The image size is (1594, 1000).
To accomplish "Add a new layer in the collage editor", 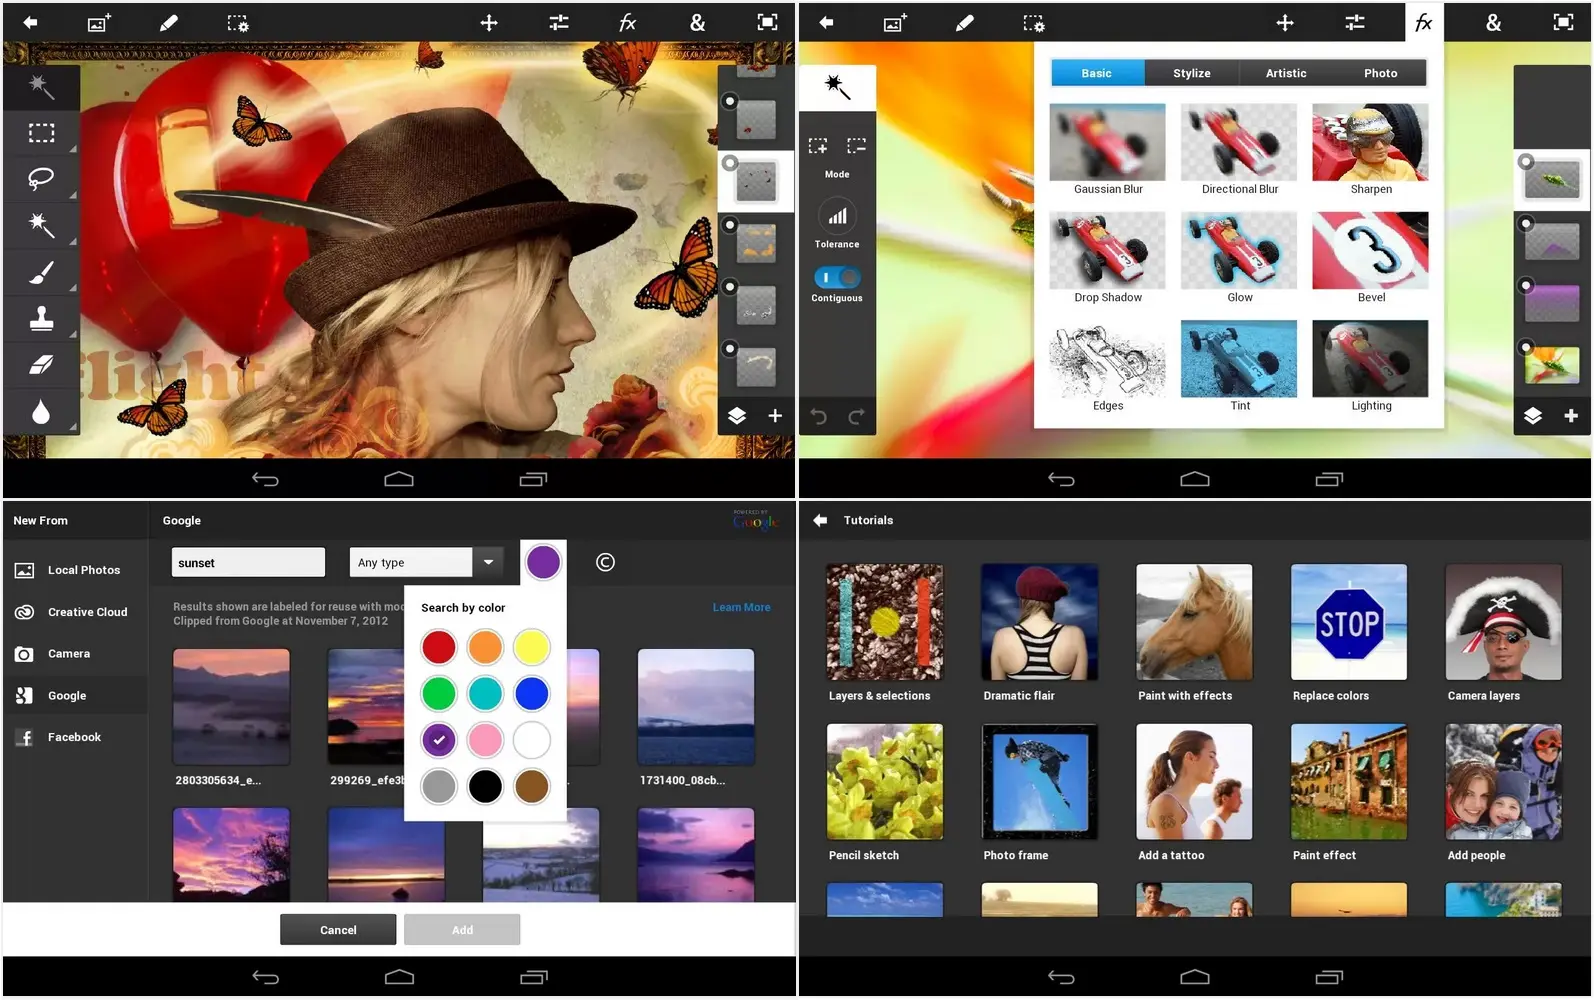I will (x=775, y=415).
